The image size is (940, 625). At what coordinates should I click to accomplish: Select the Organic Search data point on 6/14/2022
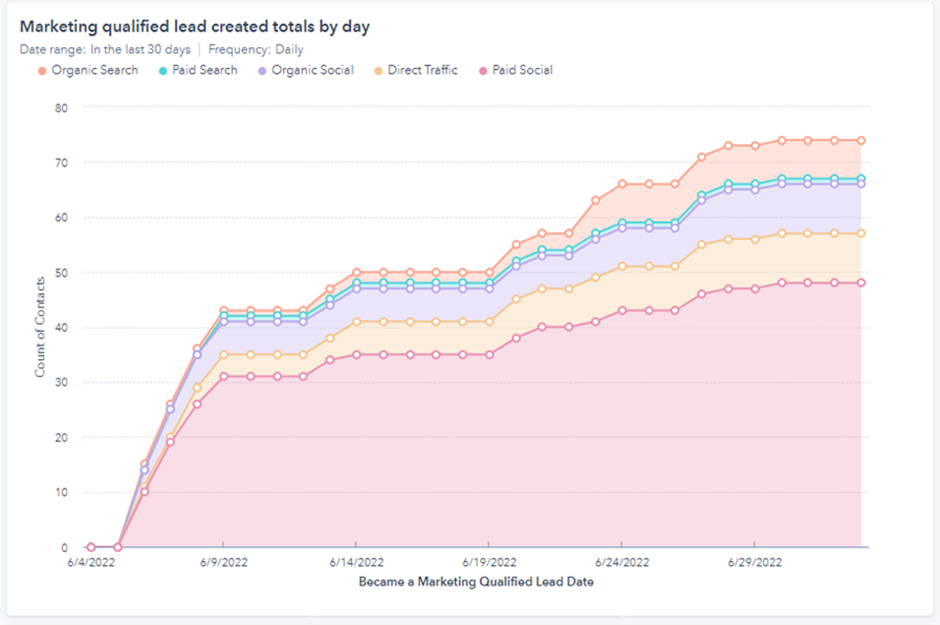[x=356, y=272]
